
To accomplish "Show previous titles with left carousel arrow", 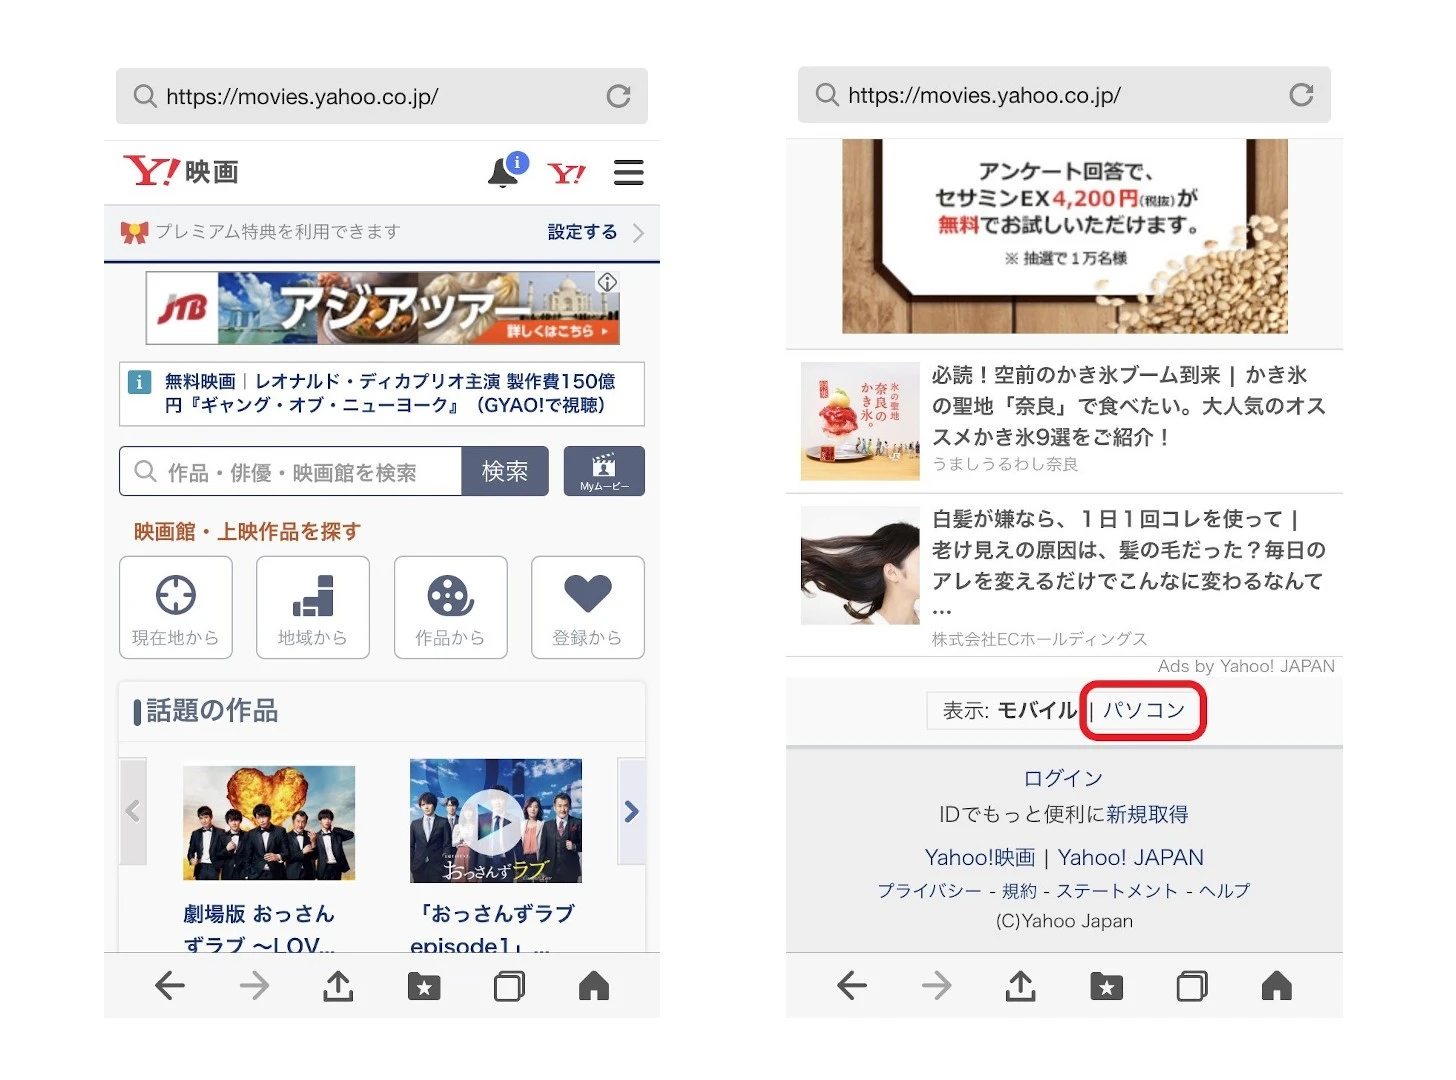I will [133, 811].
